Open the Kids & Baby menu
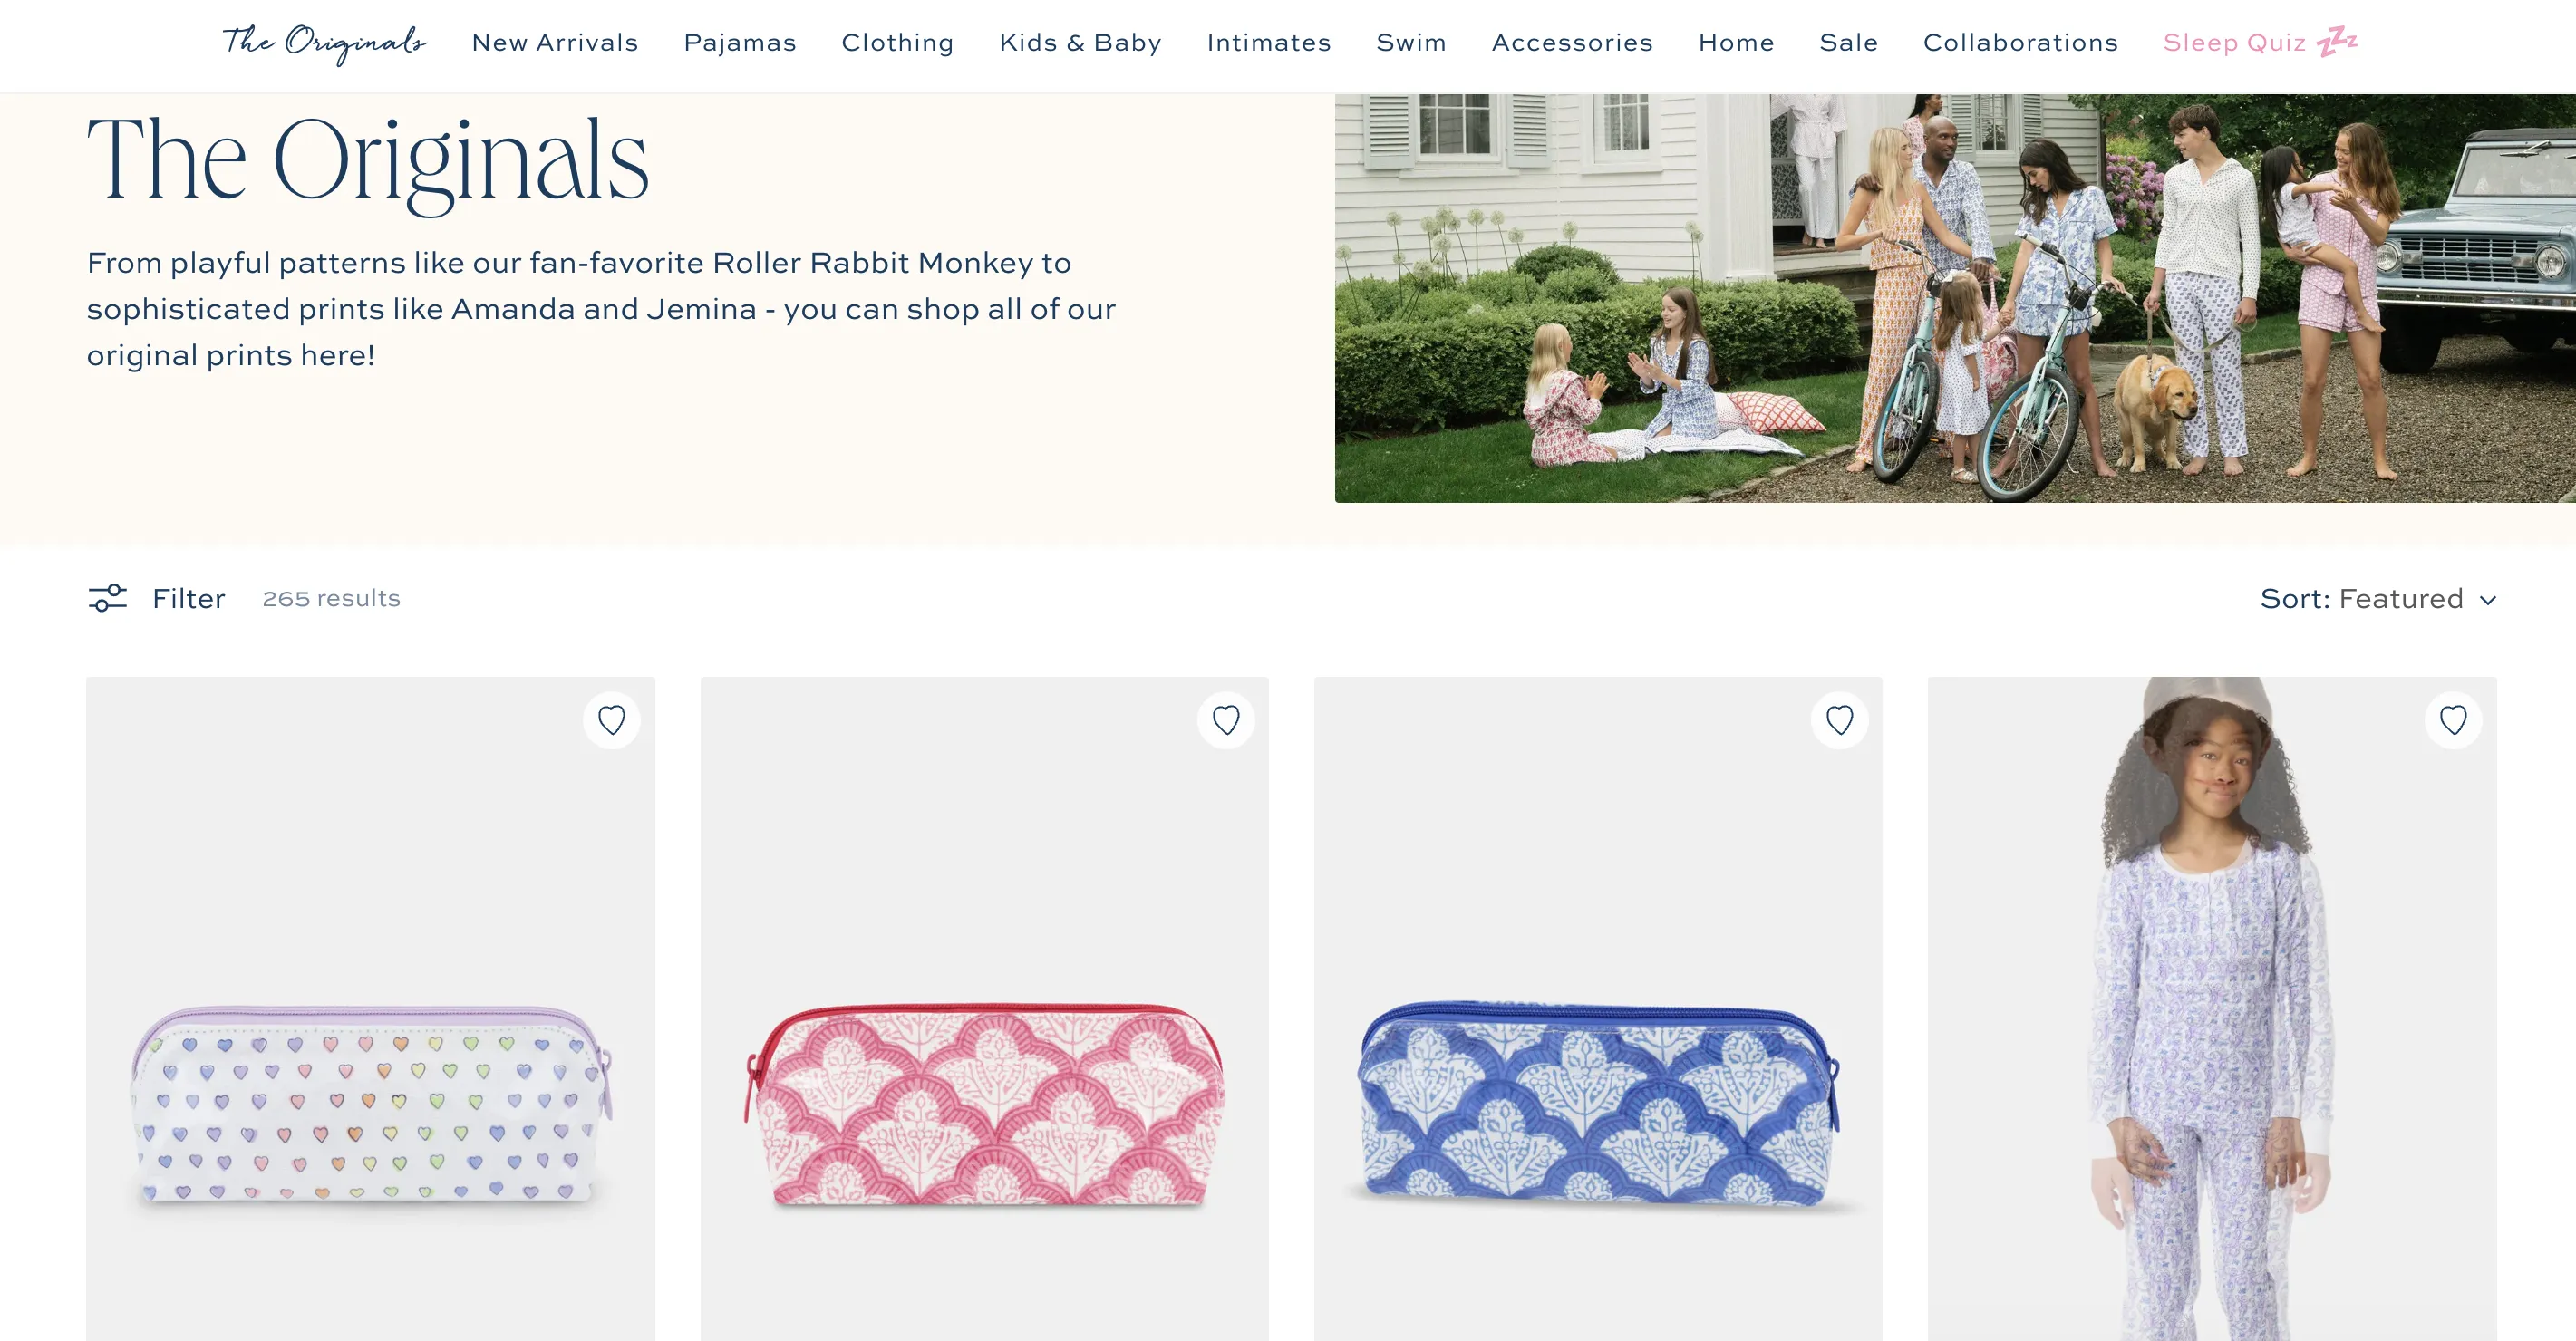The image size is (2576, 1341). point(1080,43)
